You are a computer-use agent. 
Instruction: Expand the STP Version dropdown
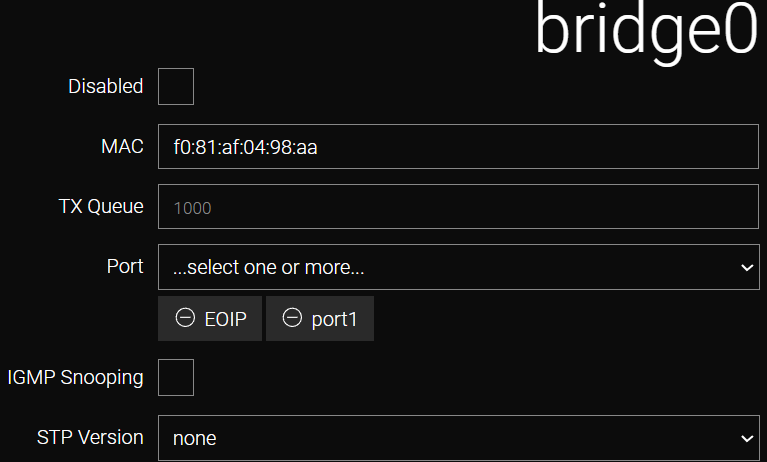[x=458, y=438]
